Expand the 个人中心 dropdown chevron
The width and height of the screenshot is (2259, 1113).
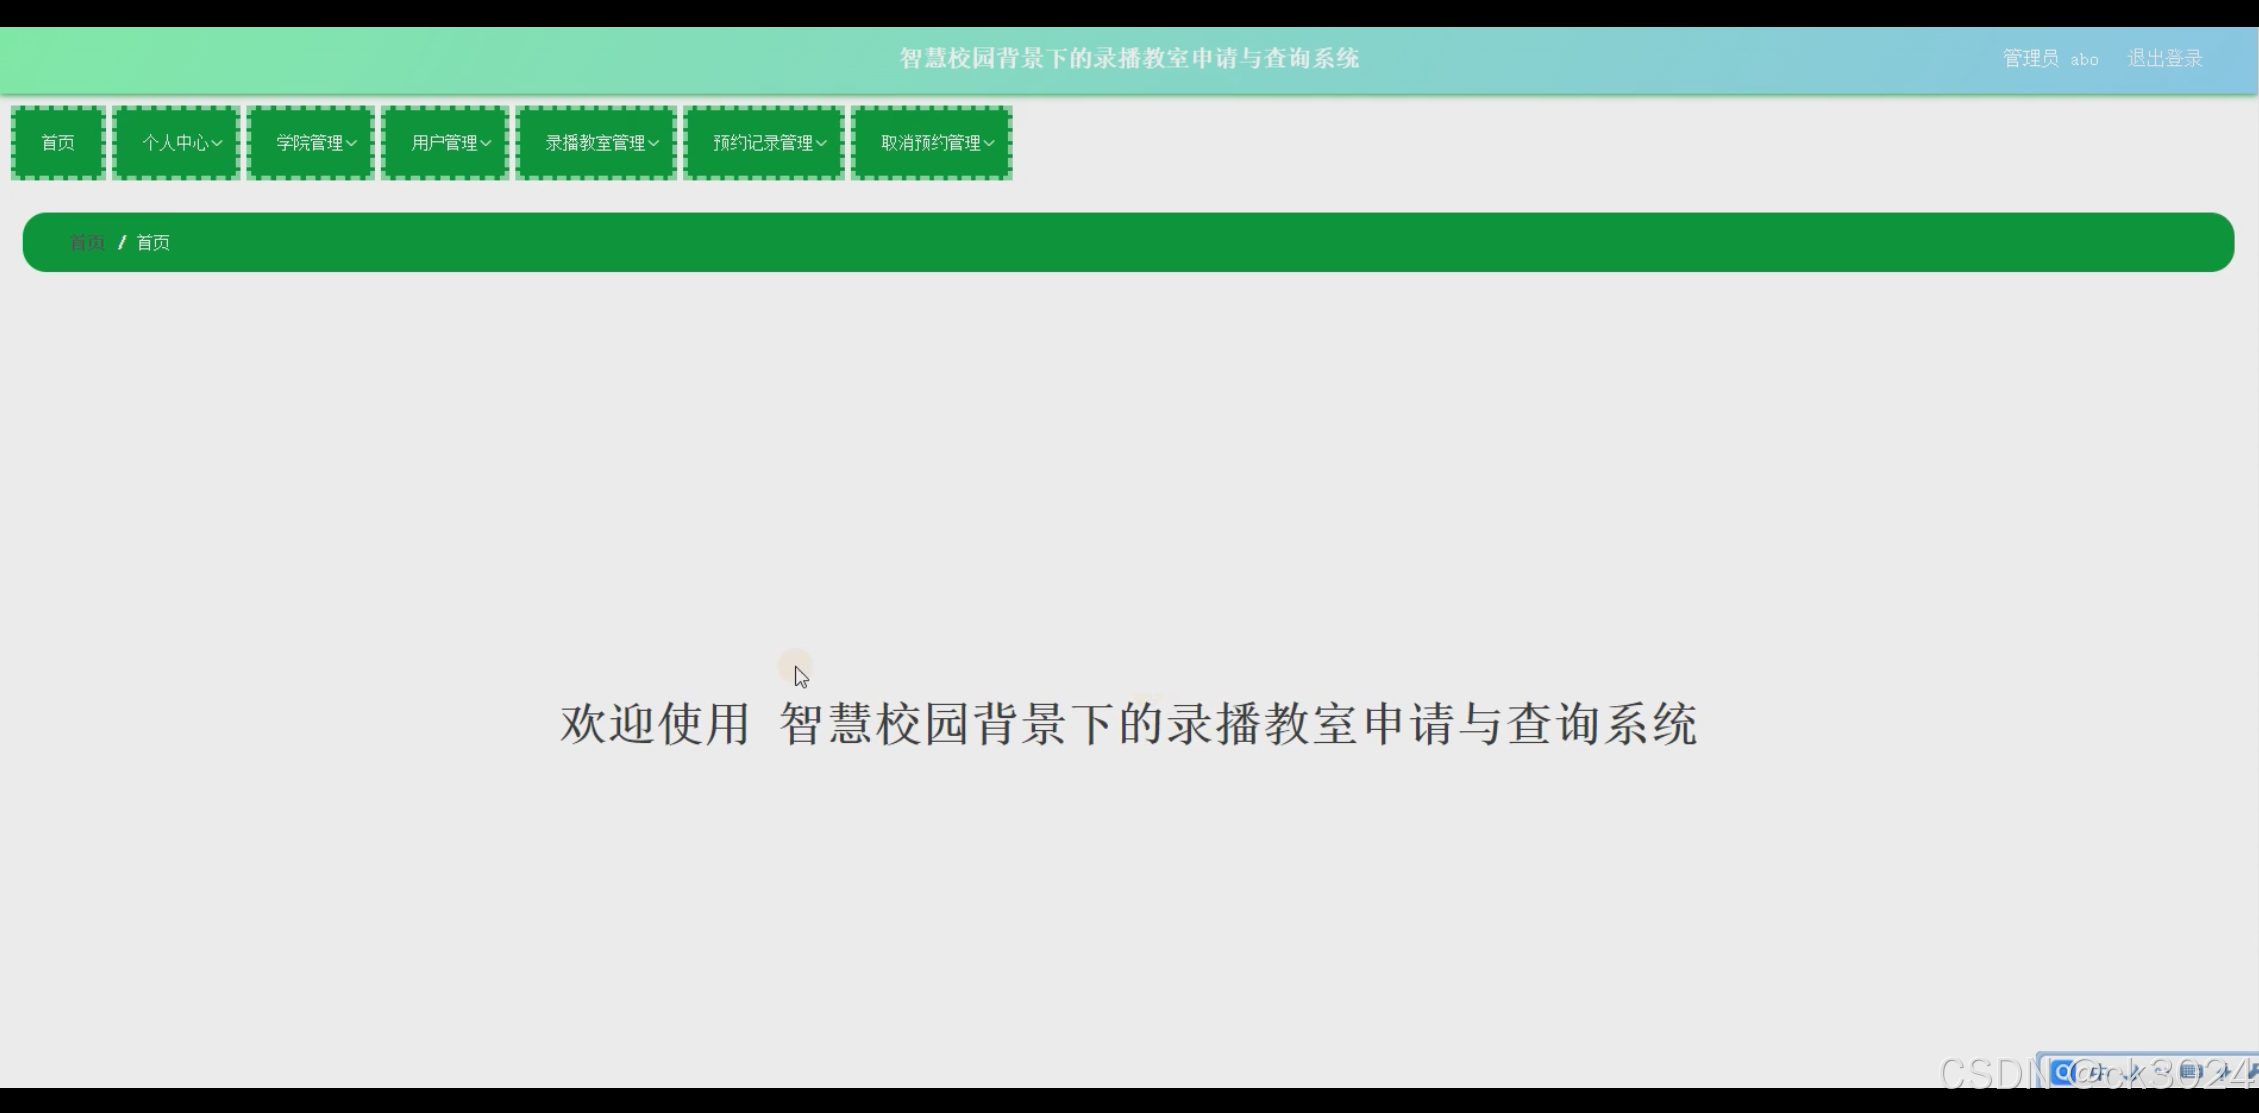pos(217,143)
